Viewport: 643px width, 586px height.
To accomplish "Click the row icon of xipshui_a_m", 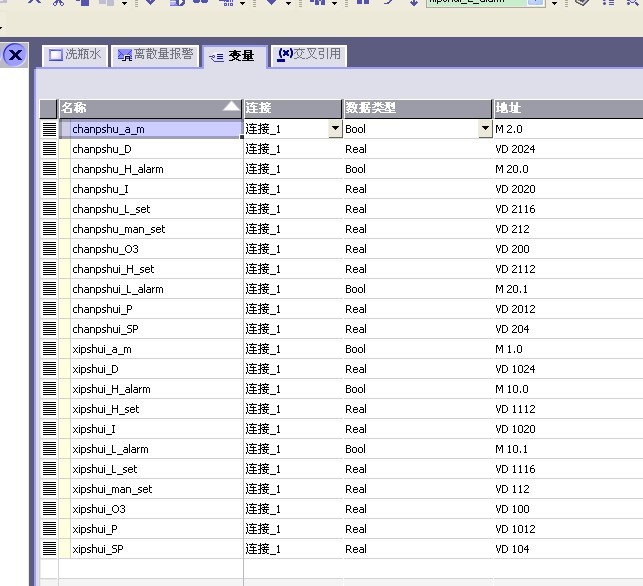I will [x=49, y=349].
